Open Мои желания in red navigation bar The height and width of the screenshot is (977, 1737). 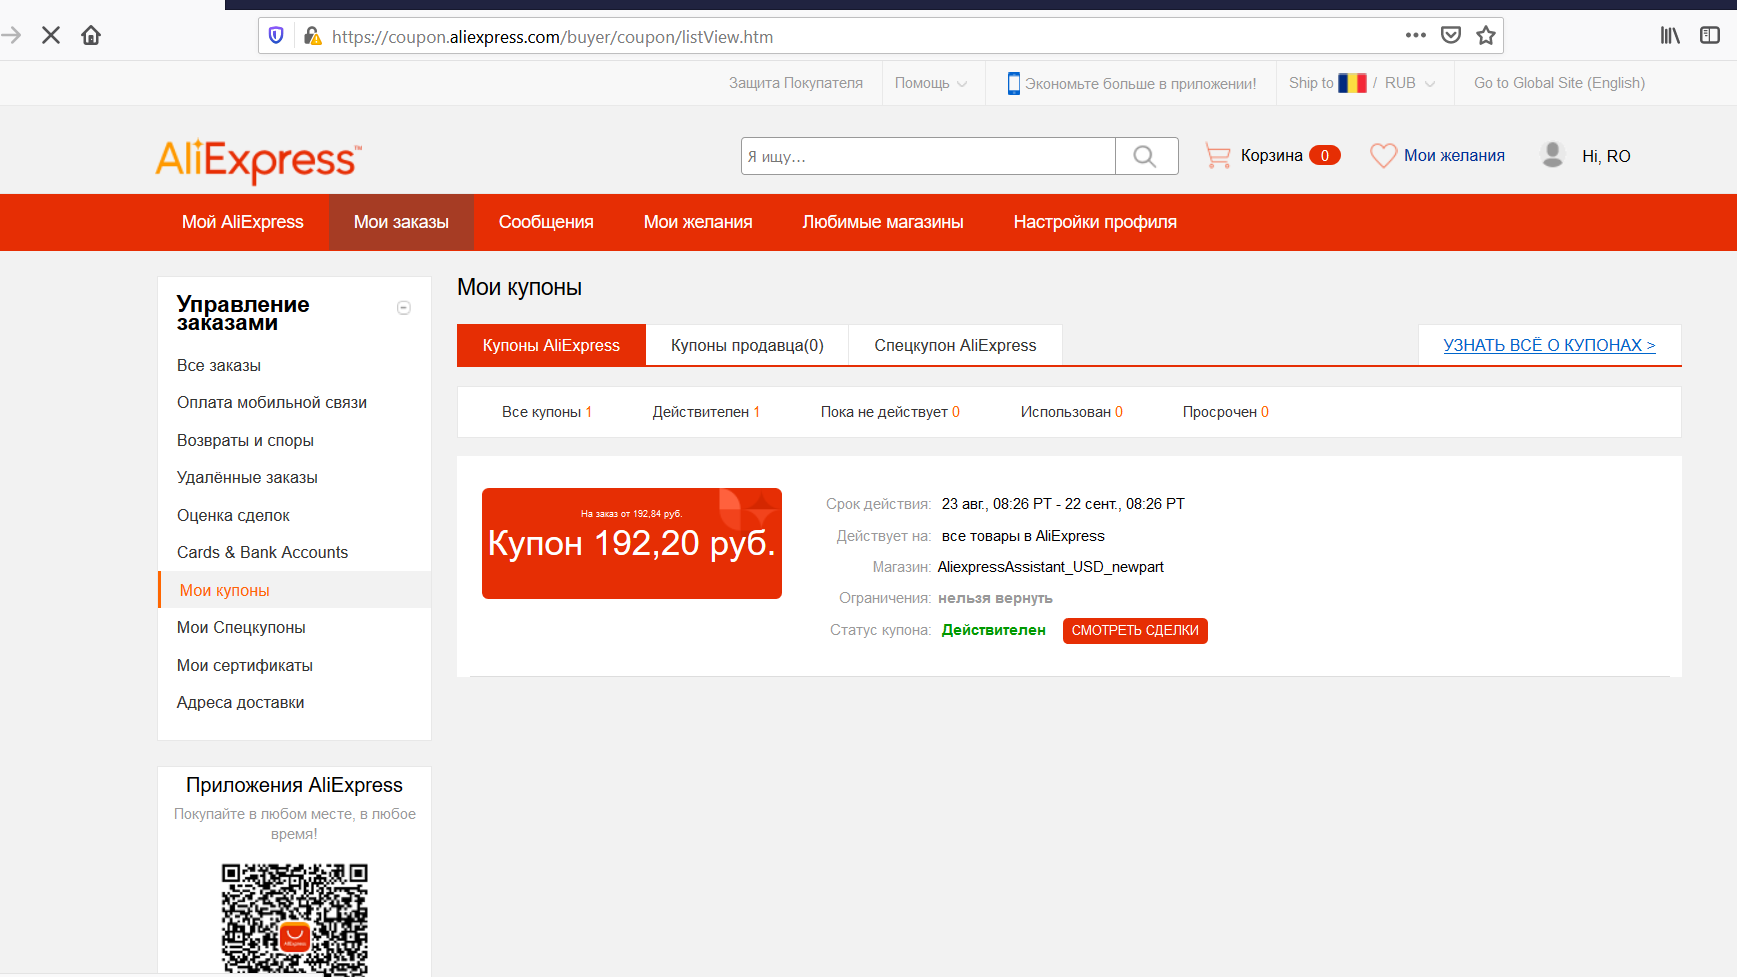(x=698, y=222)
